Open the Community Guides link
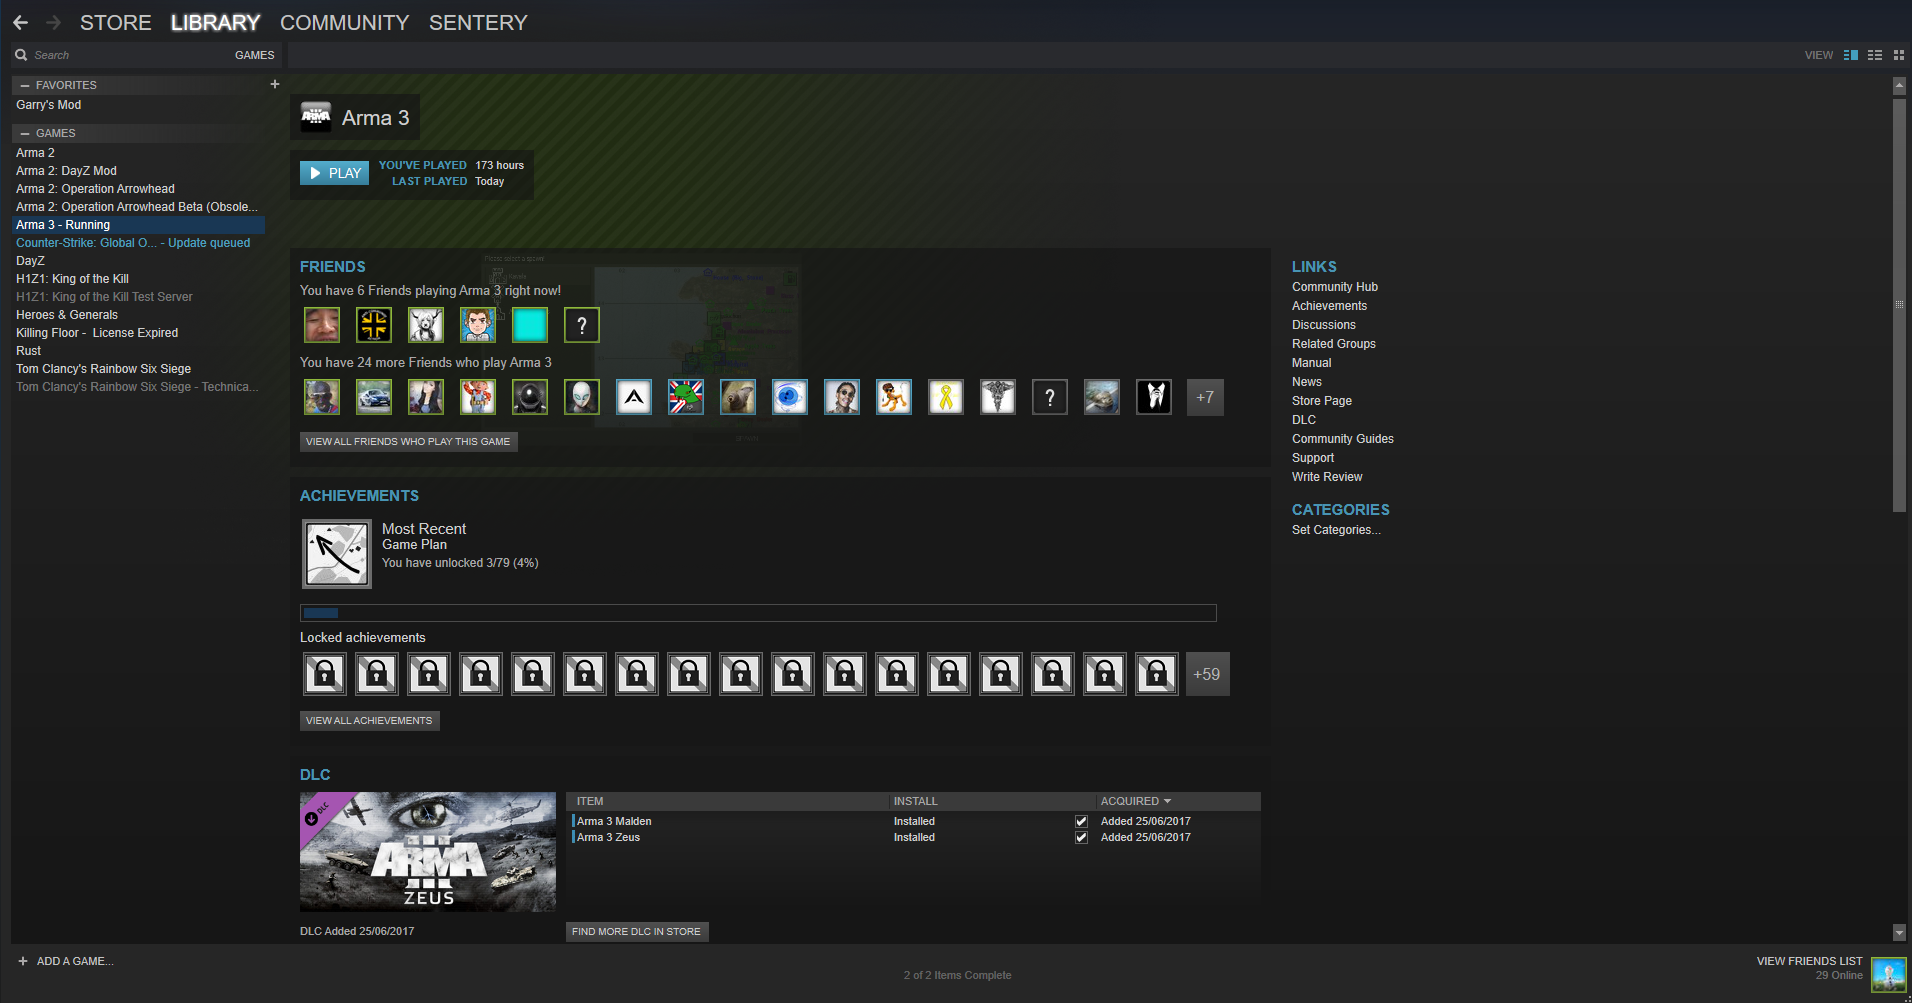 click(x=1343, y=439)
